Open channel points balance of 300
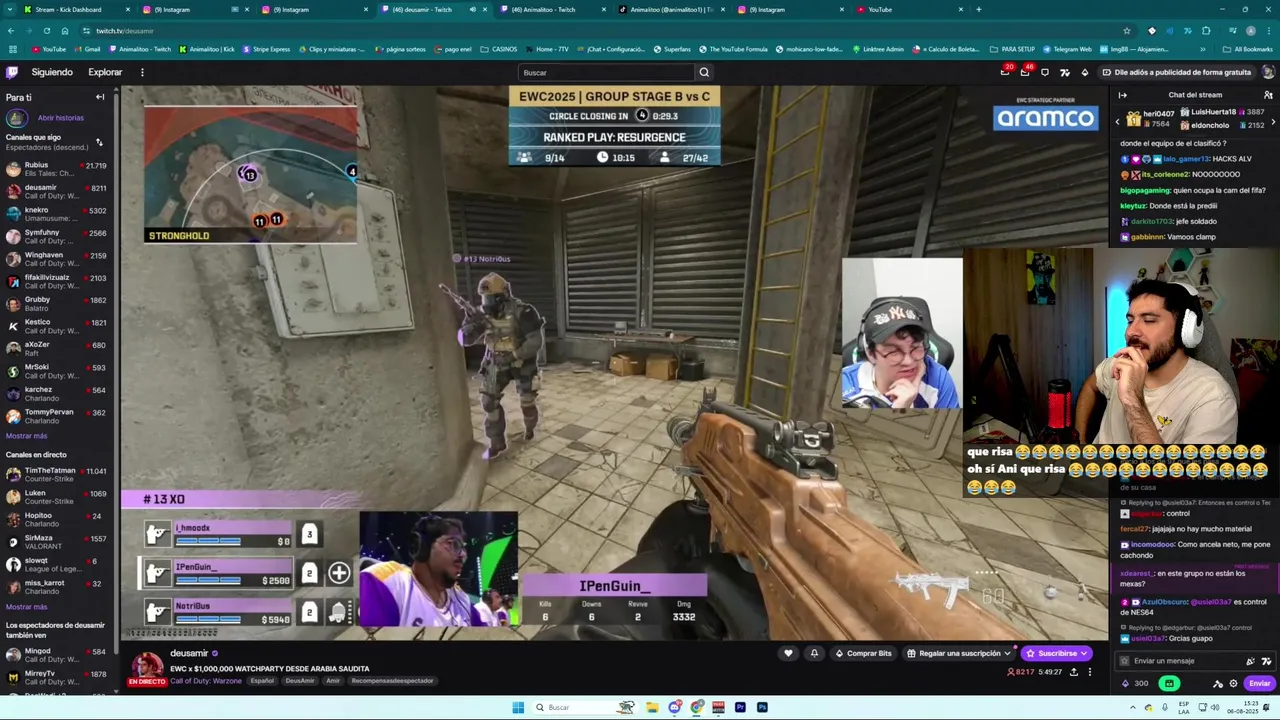Viewport: 1280px width, 720px height. (x=1135, y=684)
